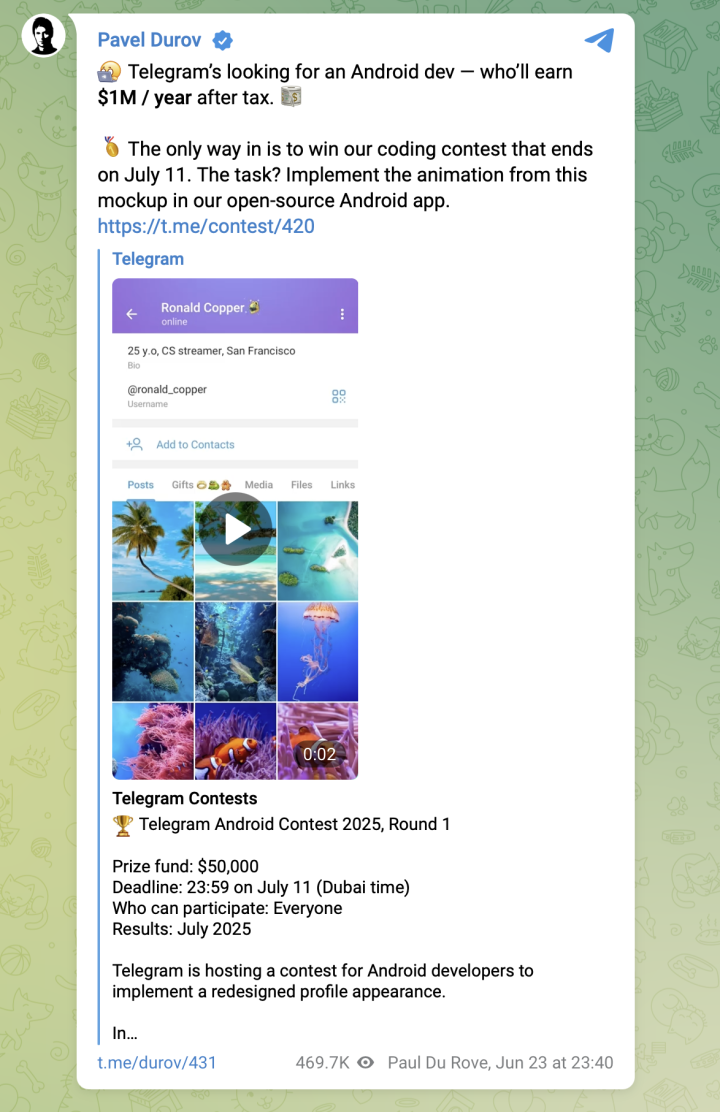Open Pavel Durov's profile avatar

pyautogui.click(x=43, y=35)
